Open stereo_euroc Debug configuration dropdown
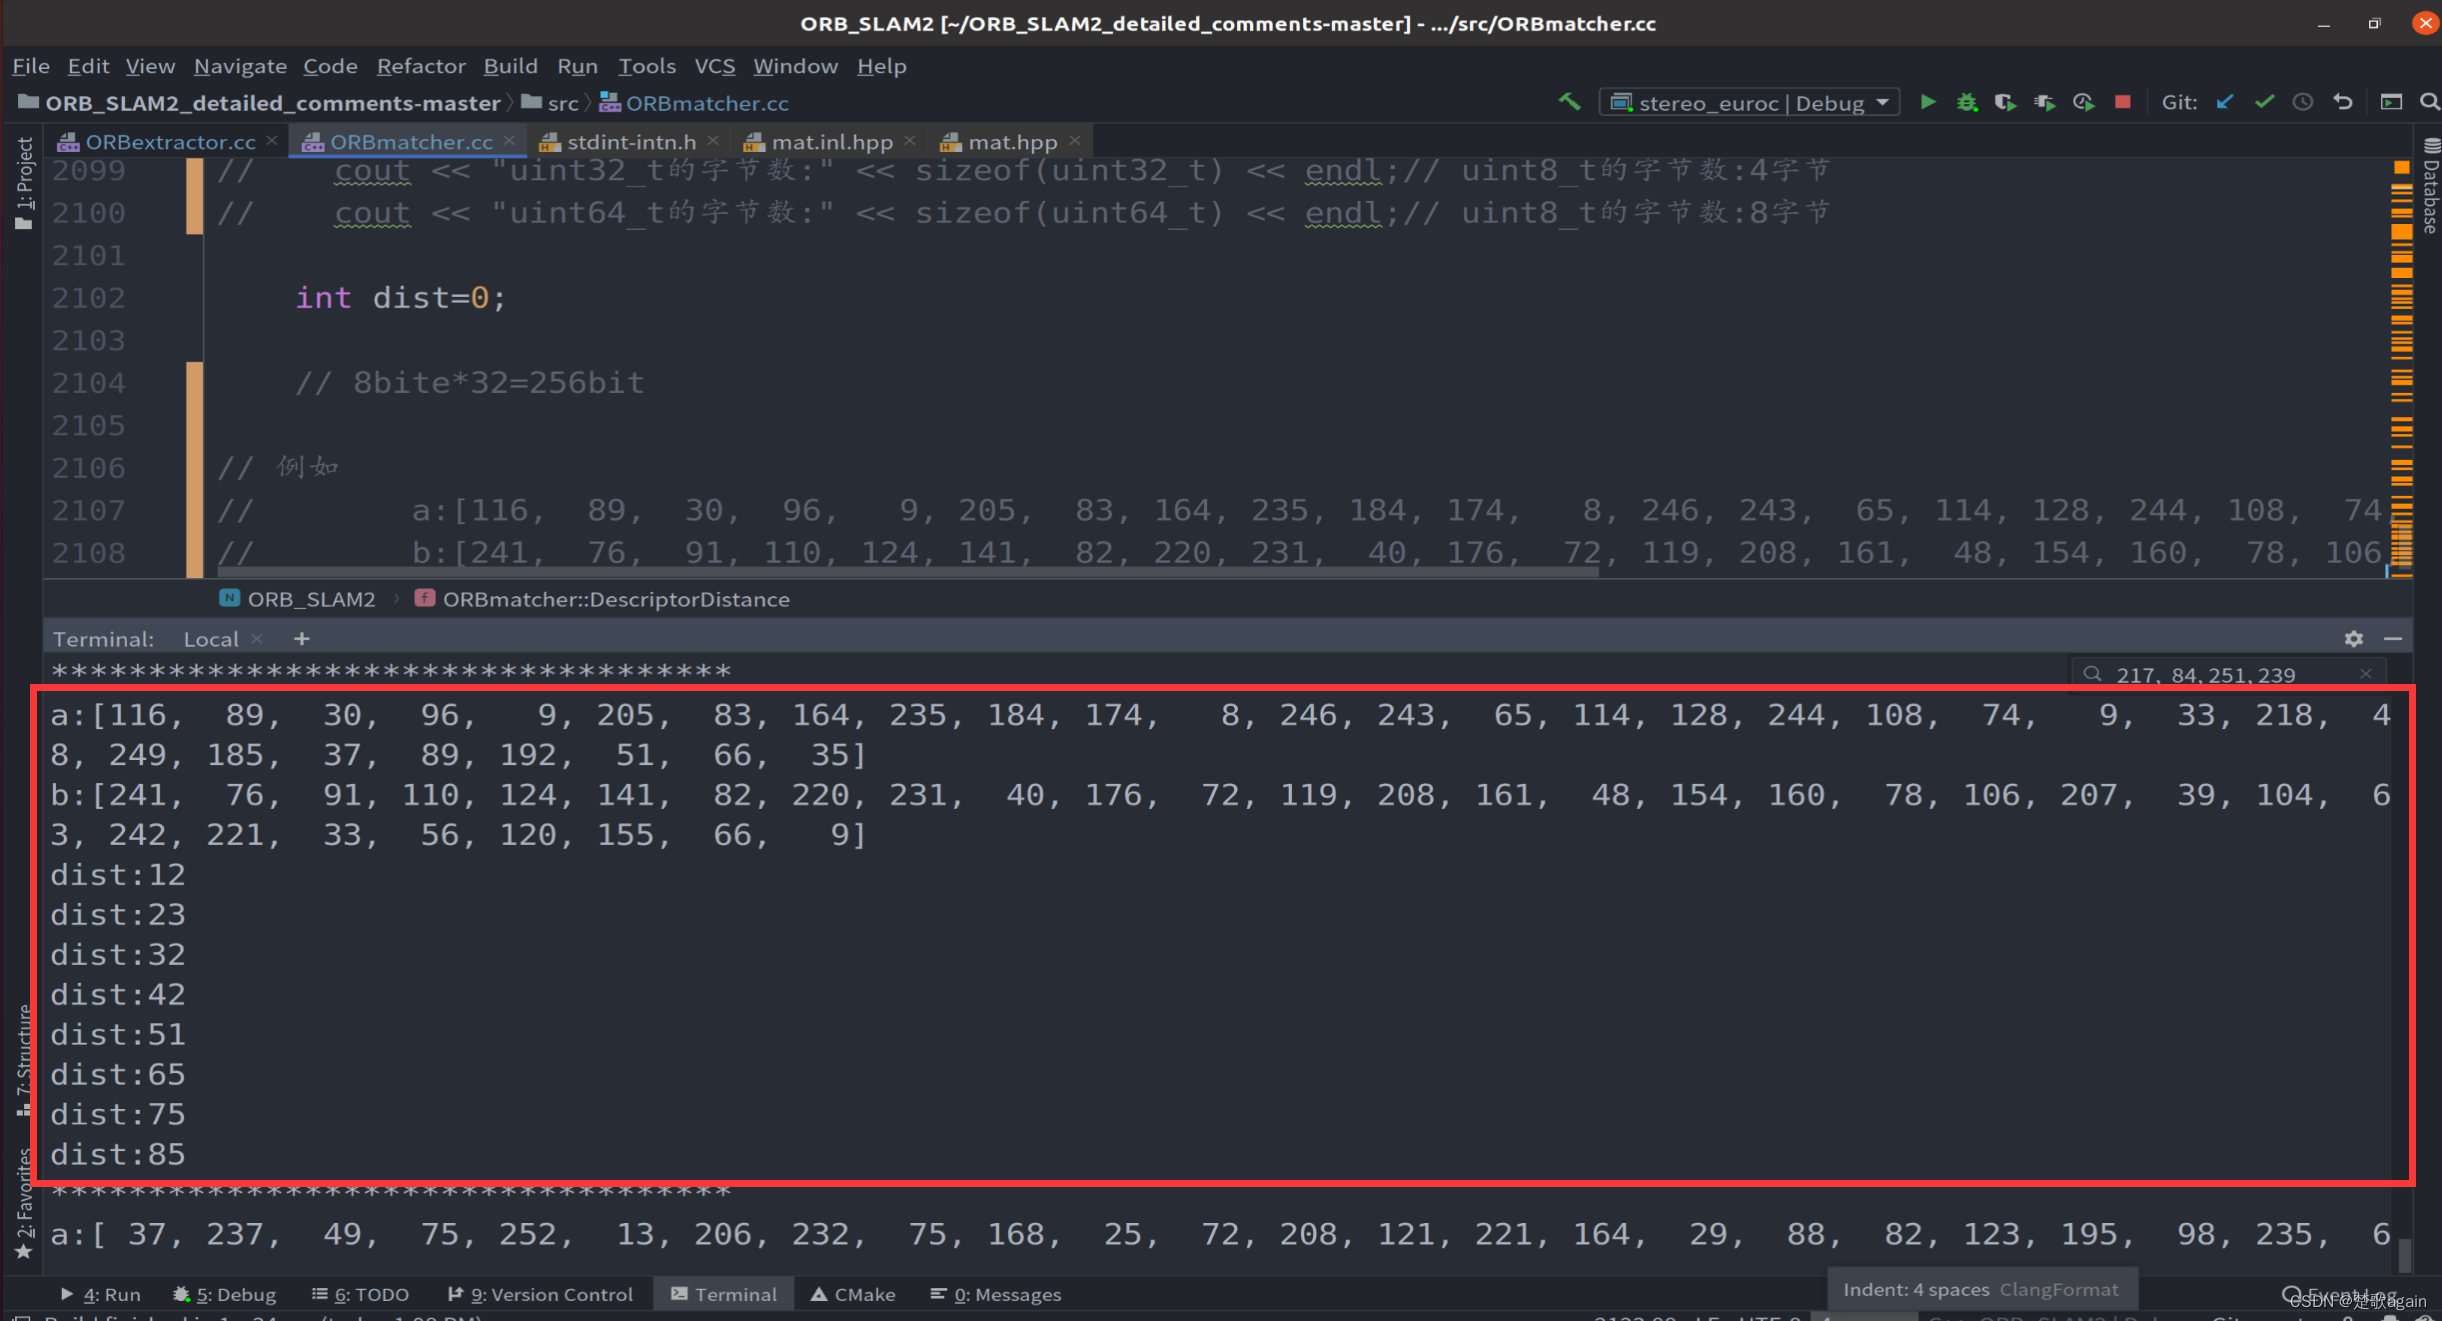Image resolution: width=2442 pixels, height=1321 pixels. coord(1750,103)
